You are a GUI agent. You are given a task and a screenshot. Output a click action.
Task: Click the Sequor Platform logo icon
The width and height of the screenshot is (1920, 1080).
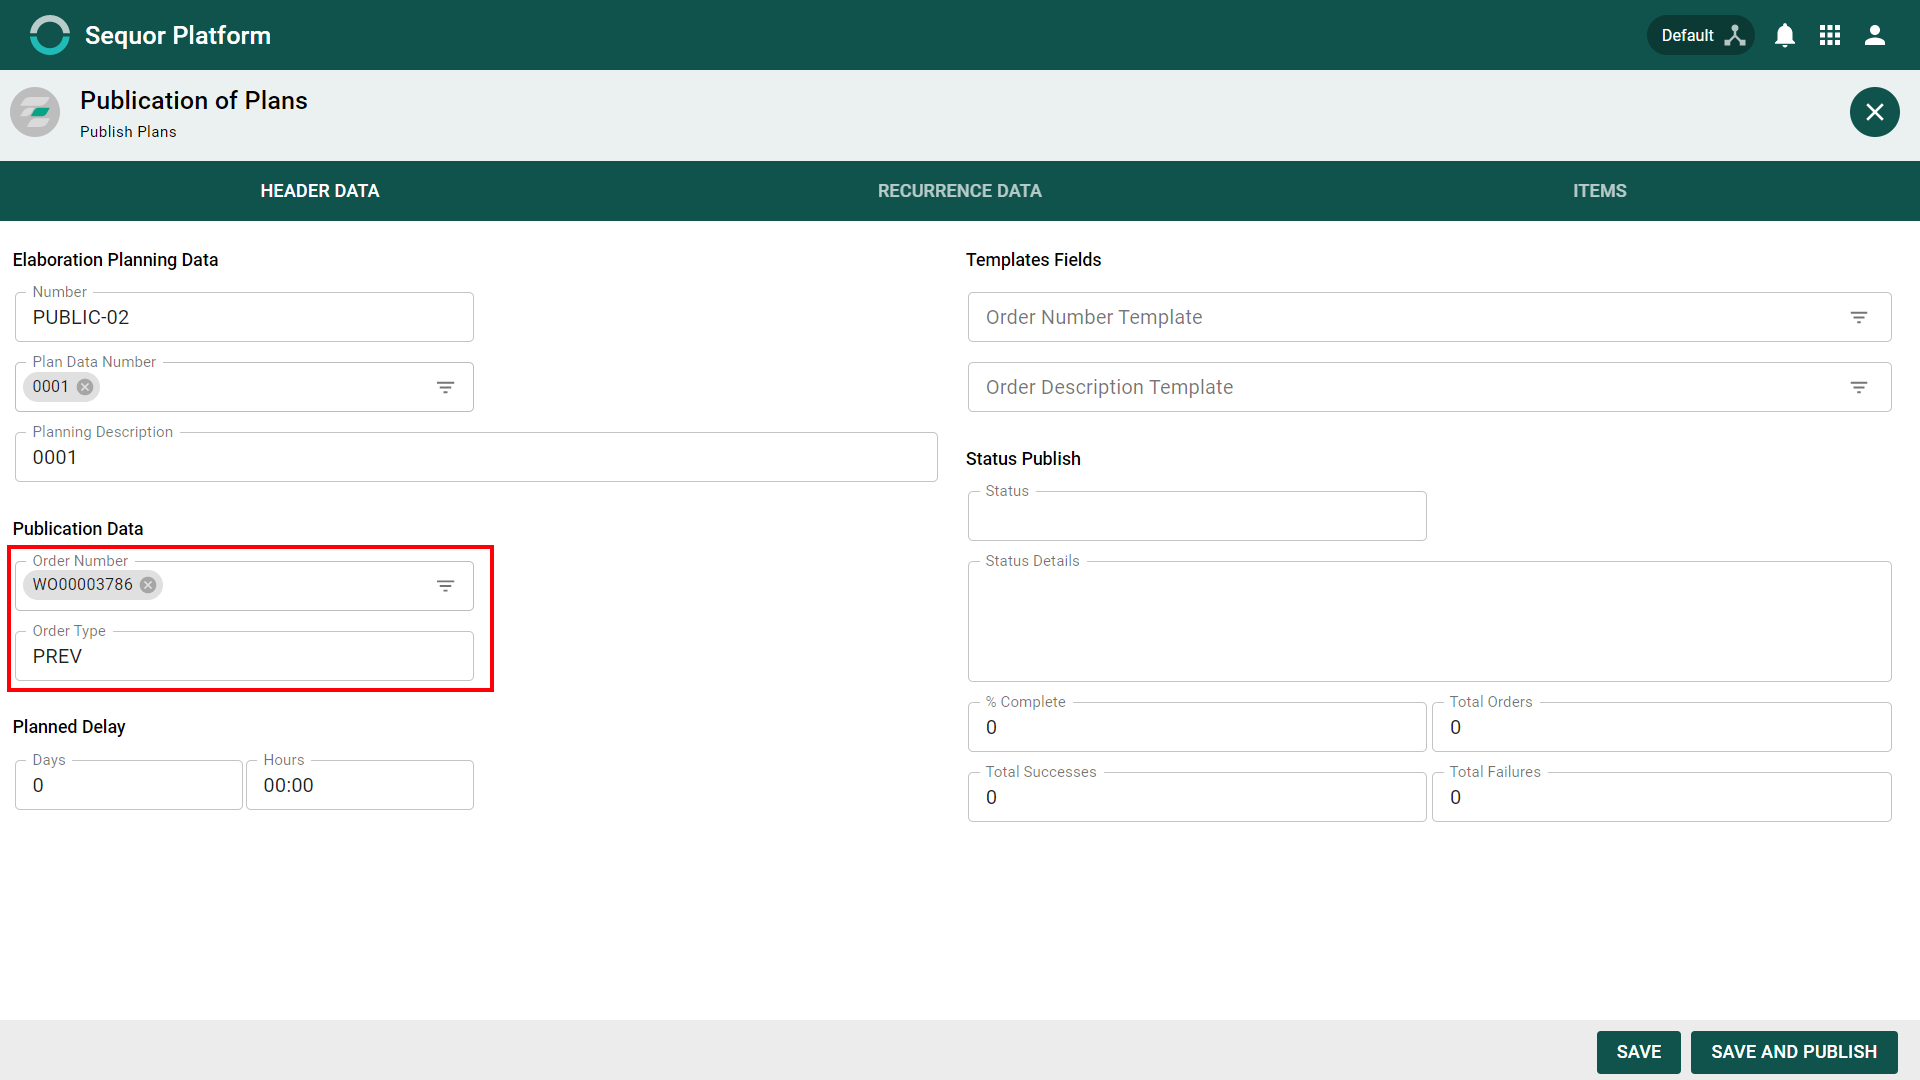pos(49,35)
